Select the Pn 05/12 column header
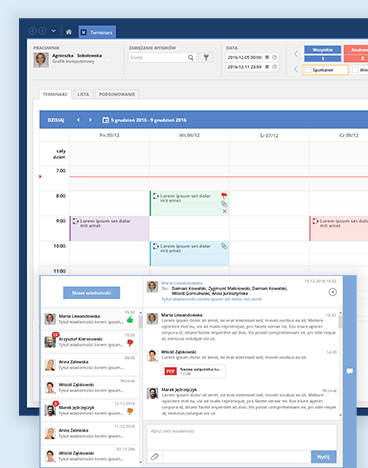The width and height of the screenshot is (368, 468). point(109,135)
